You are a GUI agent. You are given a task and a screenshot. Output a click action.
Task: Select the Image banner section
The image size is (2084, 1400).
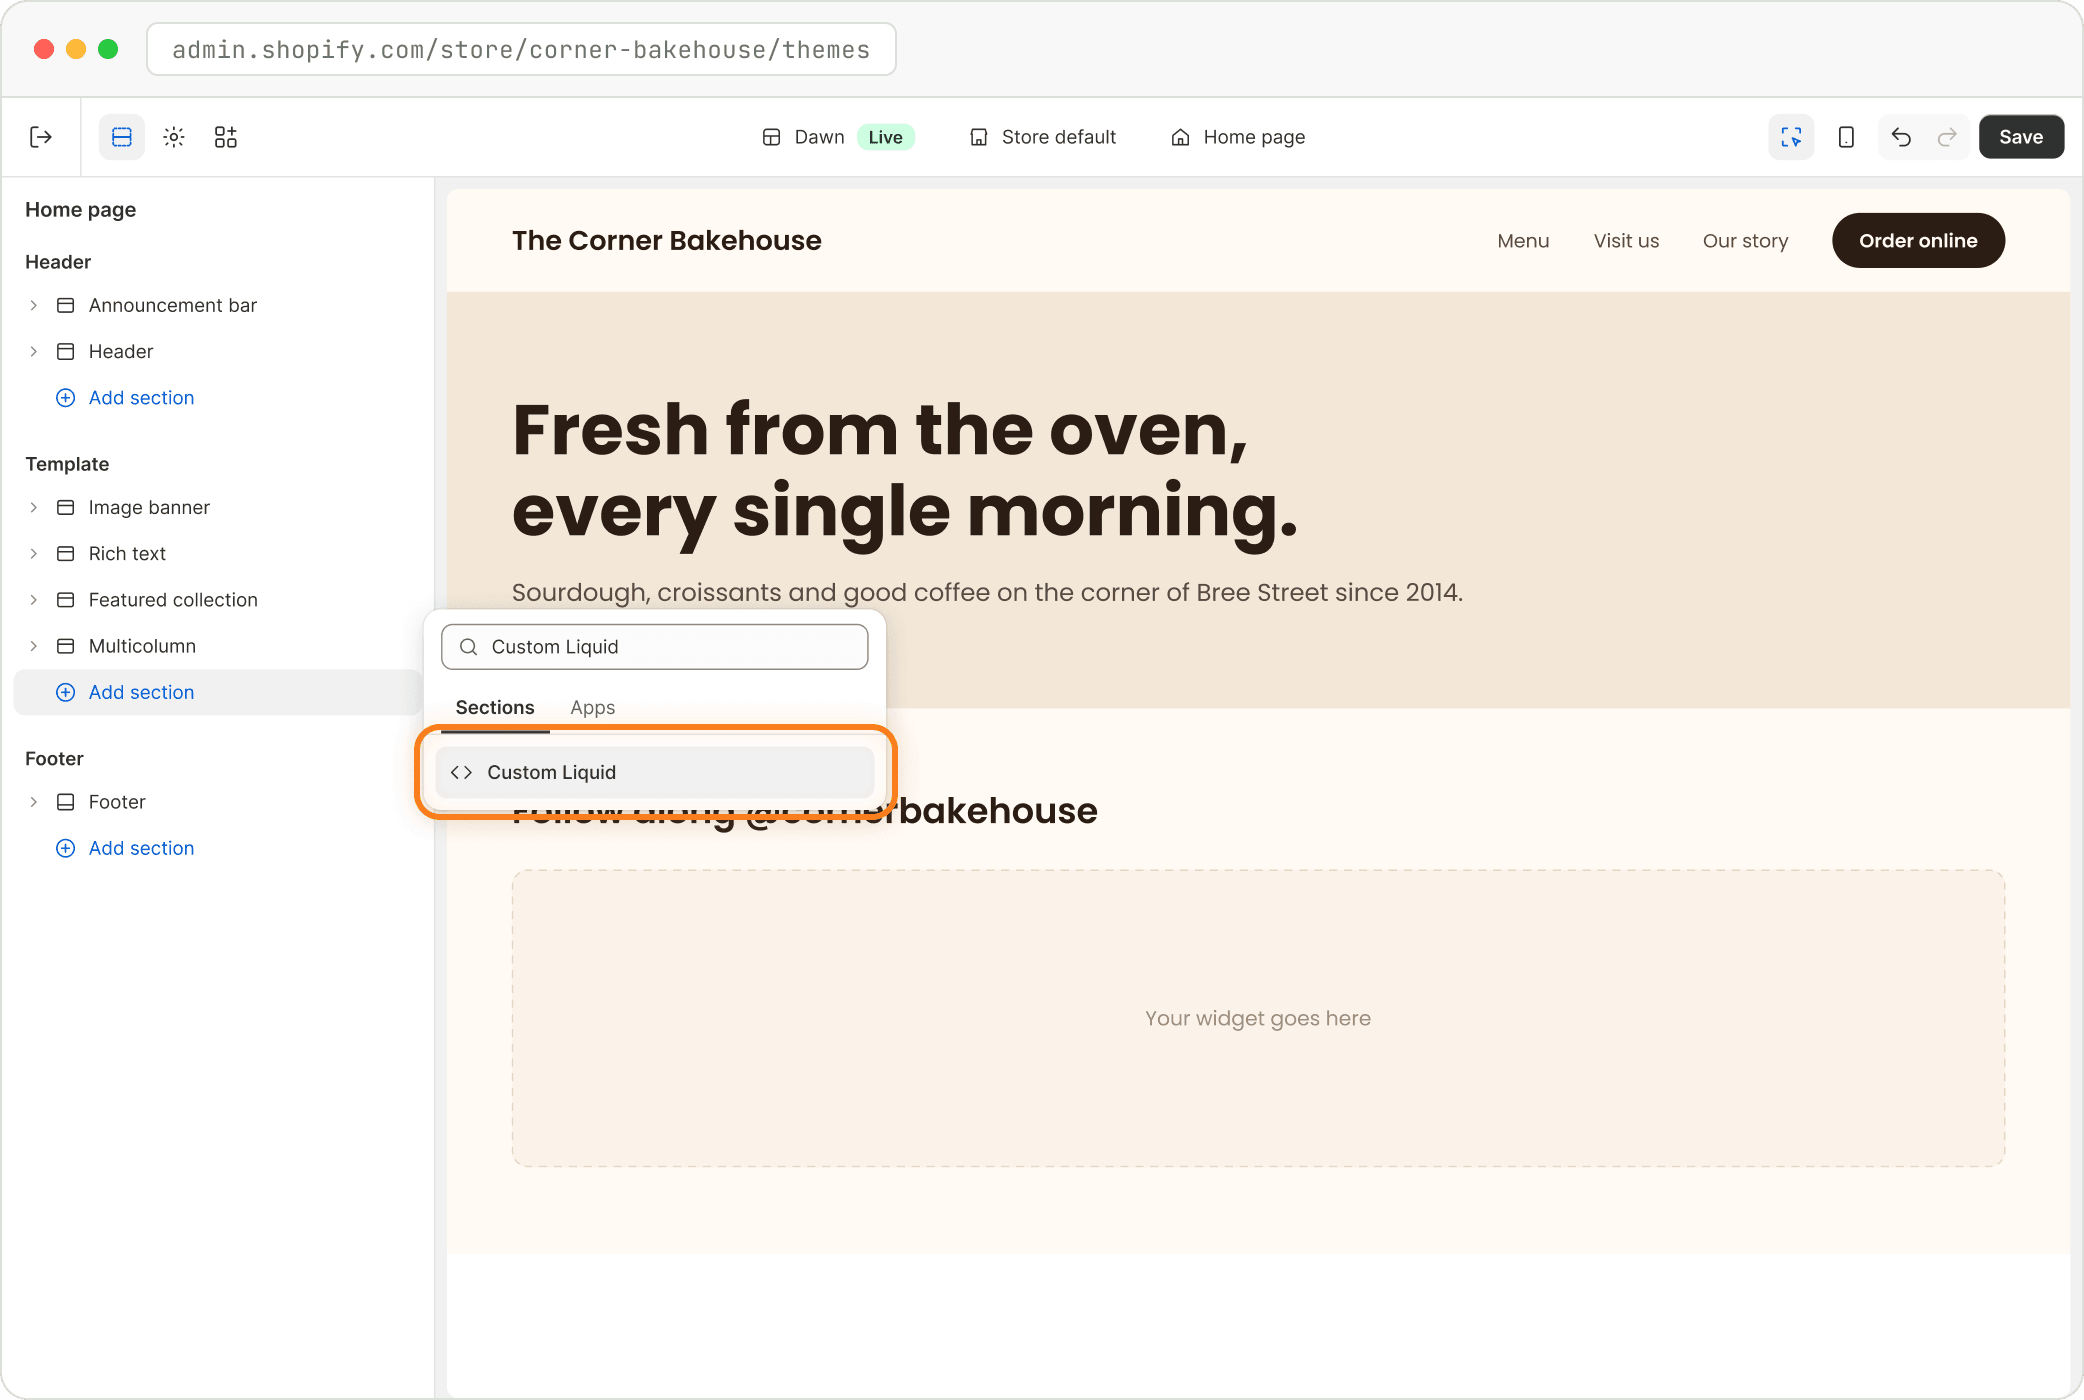pyautogui.click(x=218, y=507)
